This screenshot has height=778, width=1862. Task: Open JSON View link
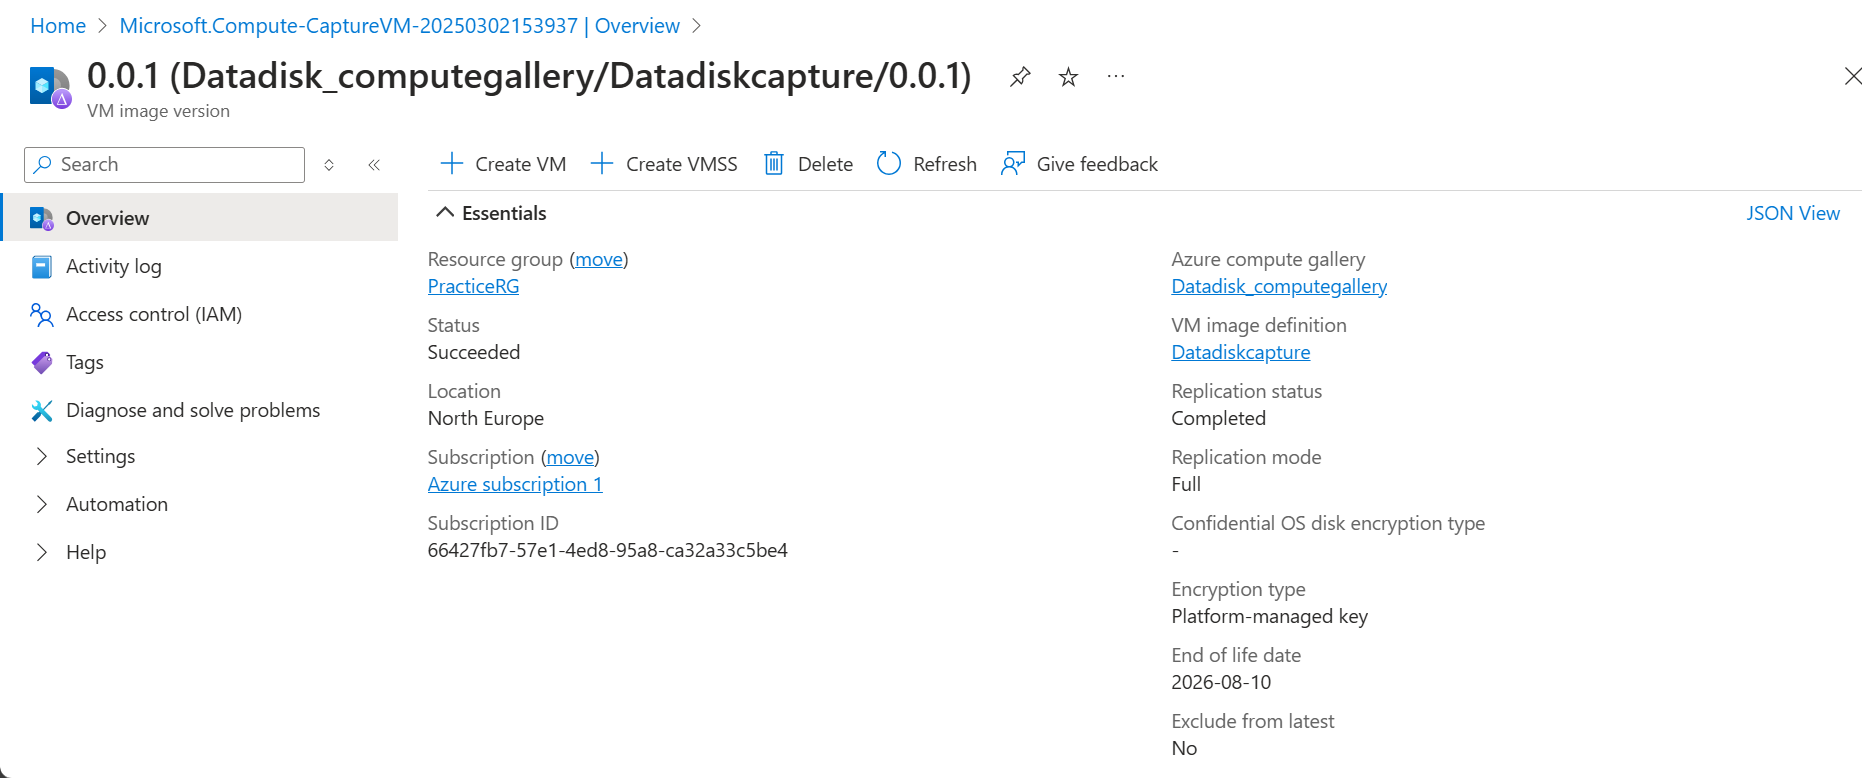1793,213
